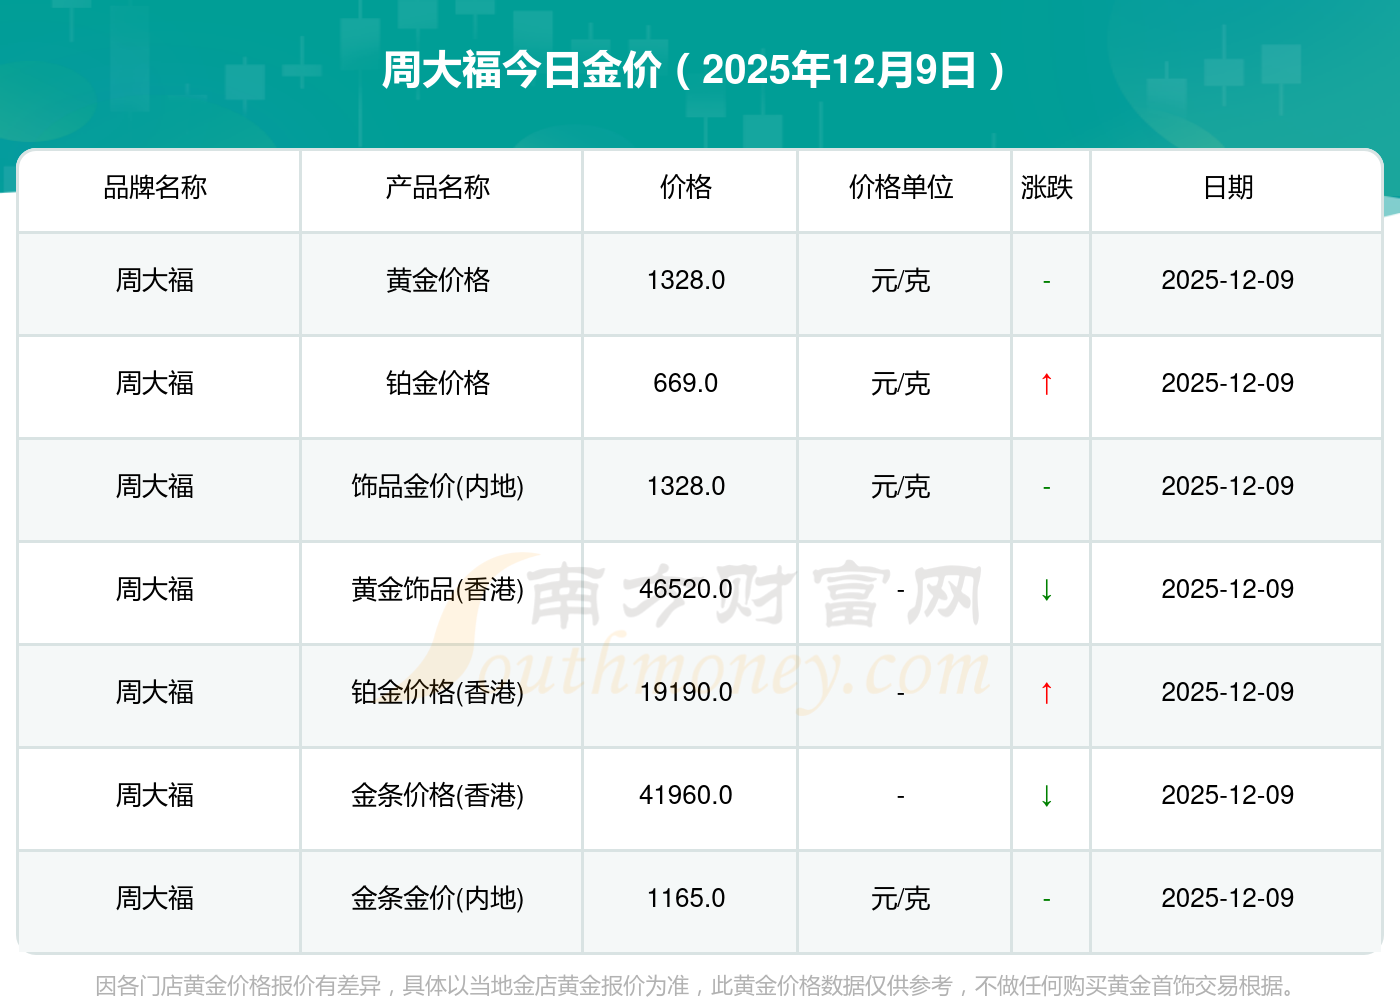
Task: Click the price 19190.0
Action: coord(686,692)
